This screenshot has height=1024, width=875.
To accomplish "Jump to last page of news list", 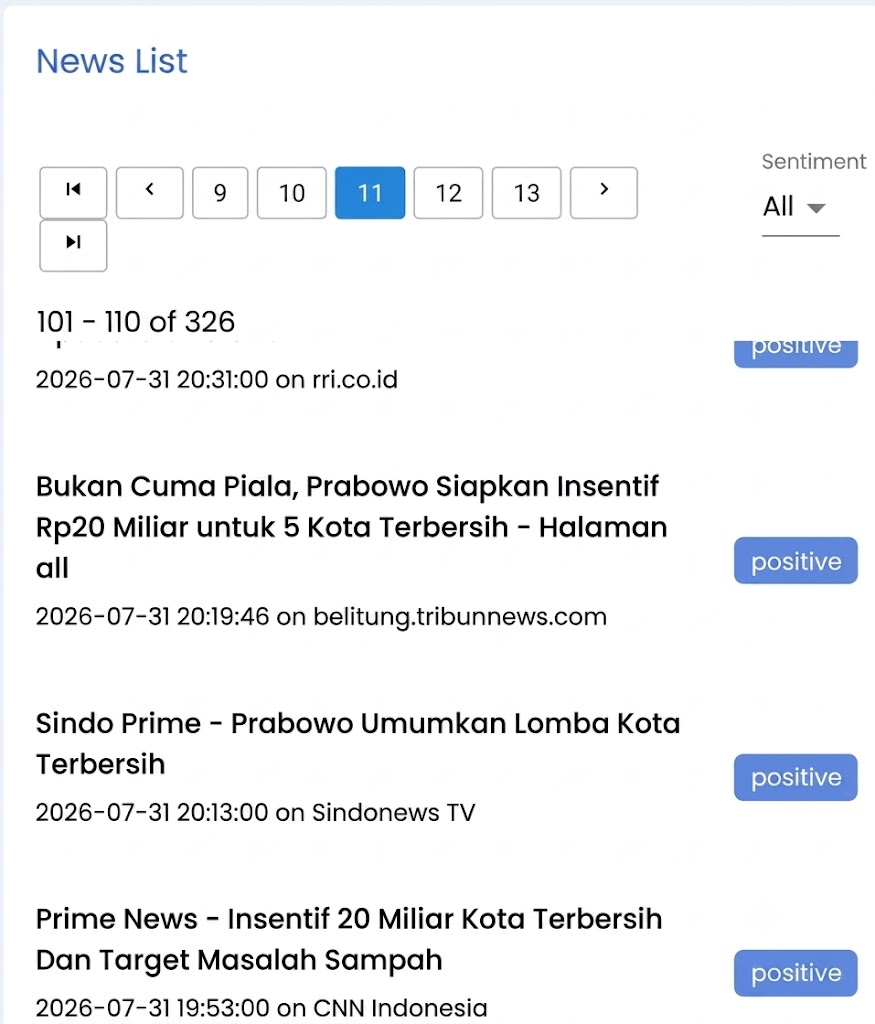I will point(73,246).
